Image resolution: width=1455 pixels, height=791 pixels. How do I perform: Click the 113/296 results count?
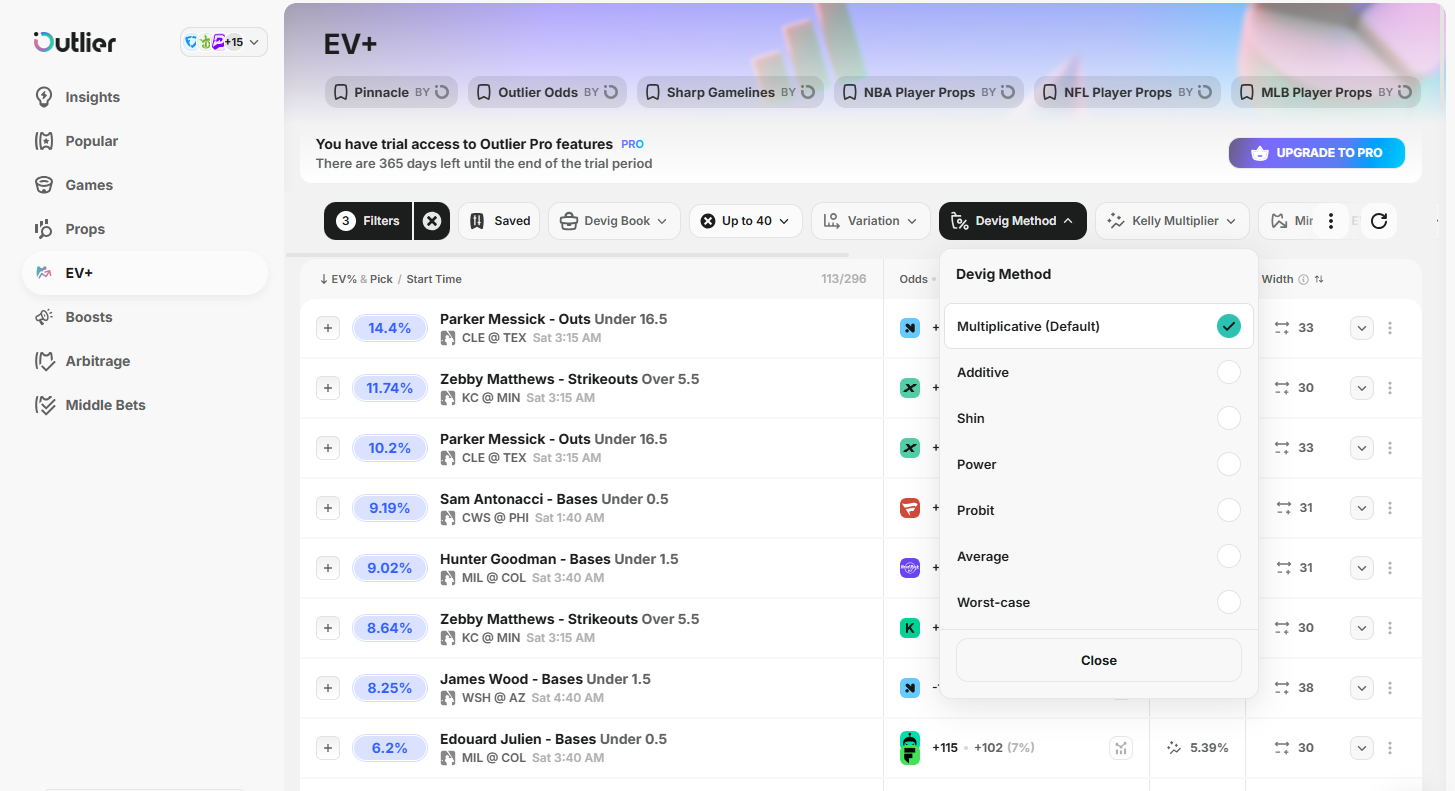coord(844,279)
